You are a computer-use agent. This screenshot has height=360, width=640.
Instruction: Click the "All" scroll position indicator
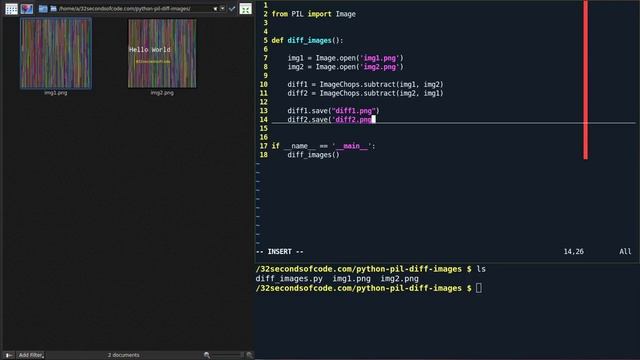[x=625, y=252]
